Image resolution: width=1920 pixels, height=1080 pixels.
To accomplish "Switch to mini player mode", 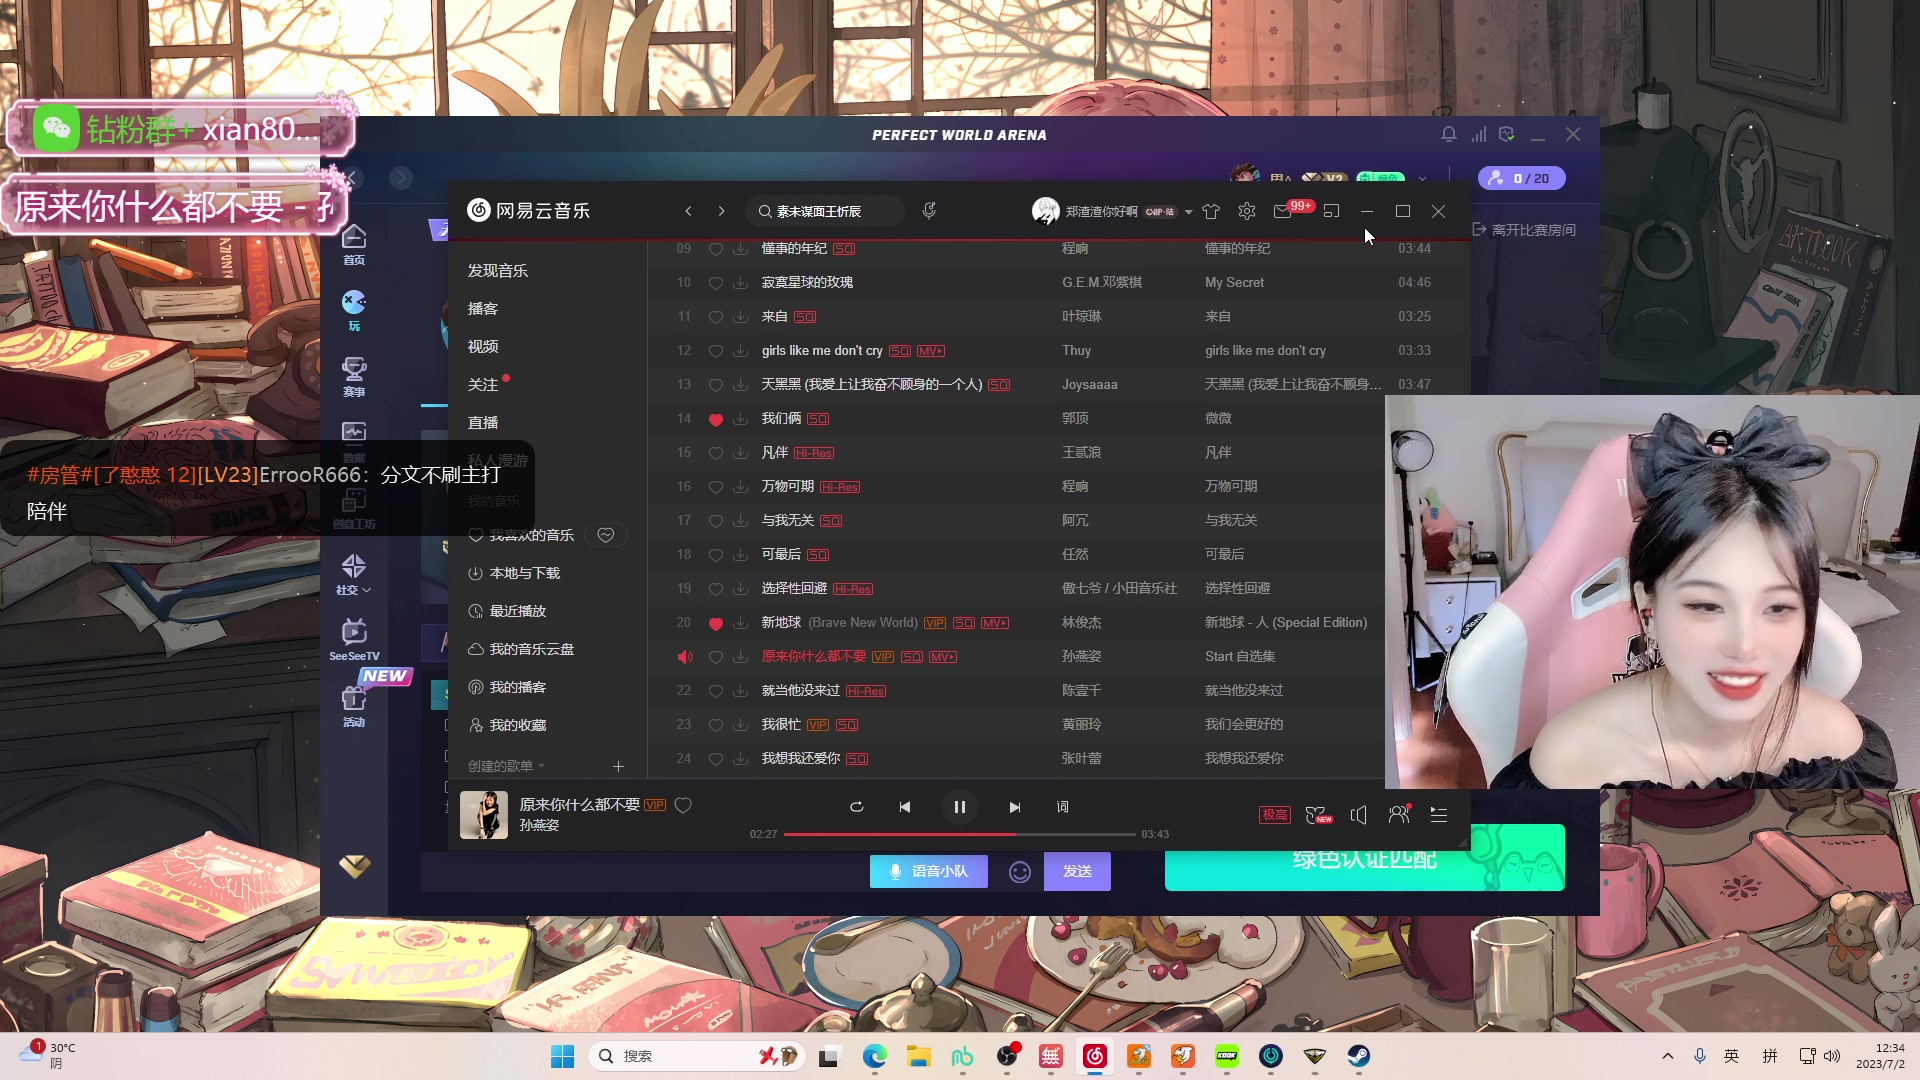I will tap(1331, 211).
